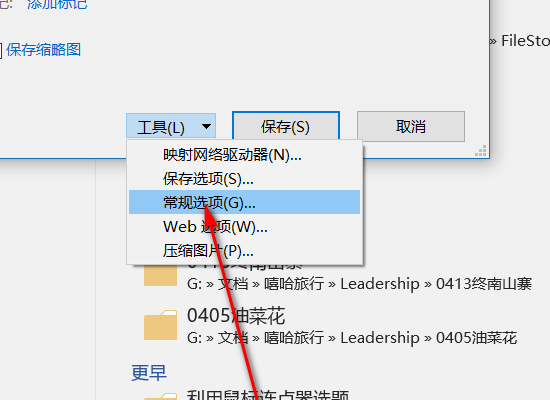Grab the dialog resize grip corner
Image resolution: width=550 pixels, height=400 pixels.
click(481, 151)
